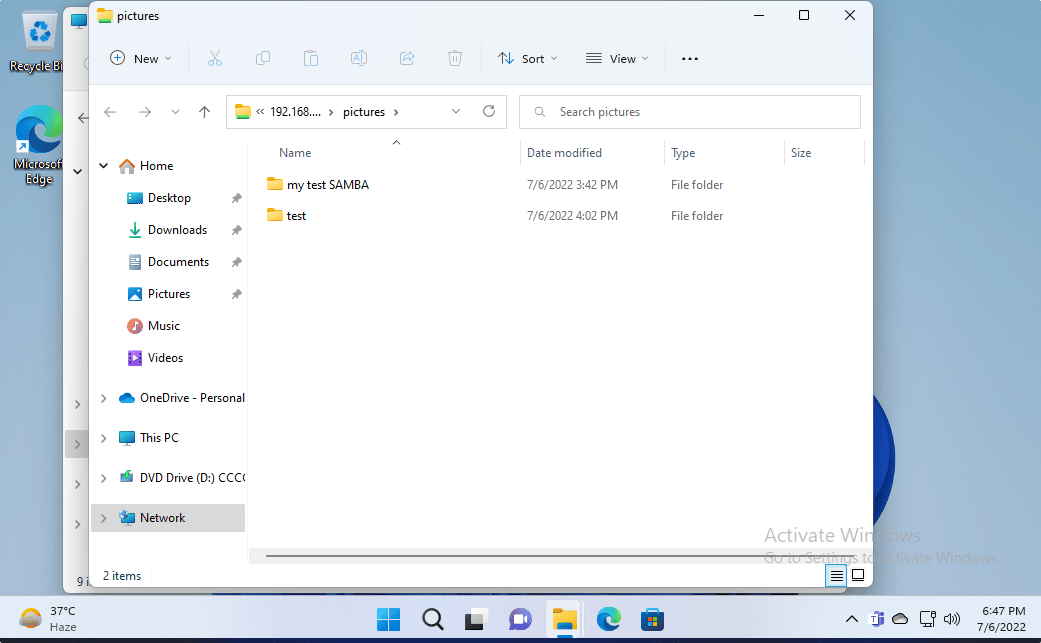This screenshot has height=643, width=1041.
Task: Click the Rename icon in toolbar
Action: pyautogui.click(x=358, y=59)
